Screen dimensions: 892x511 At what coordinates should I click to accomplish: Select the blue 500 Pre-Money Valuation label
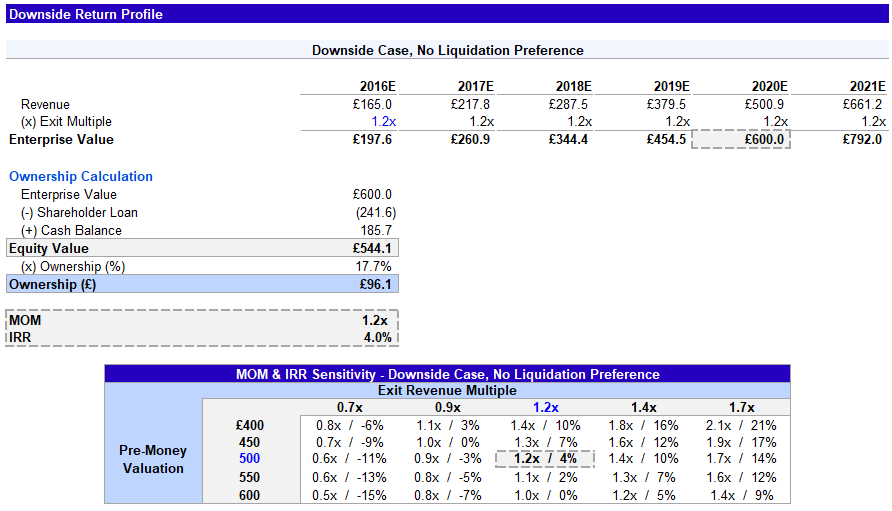coord(249,459)
